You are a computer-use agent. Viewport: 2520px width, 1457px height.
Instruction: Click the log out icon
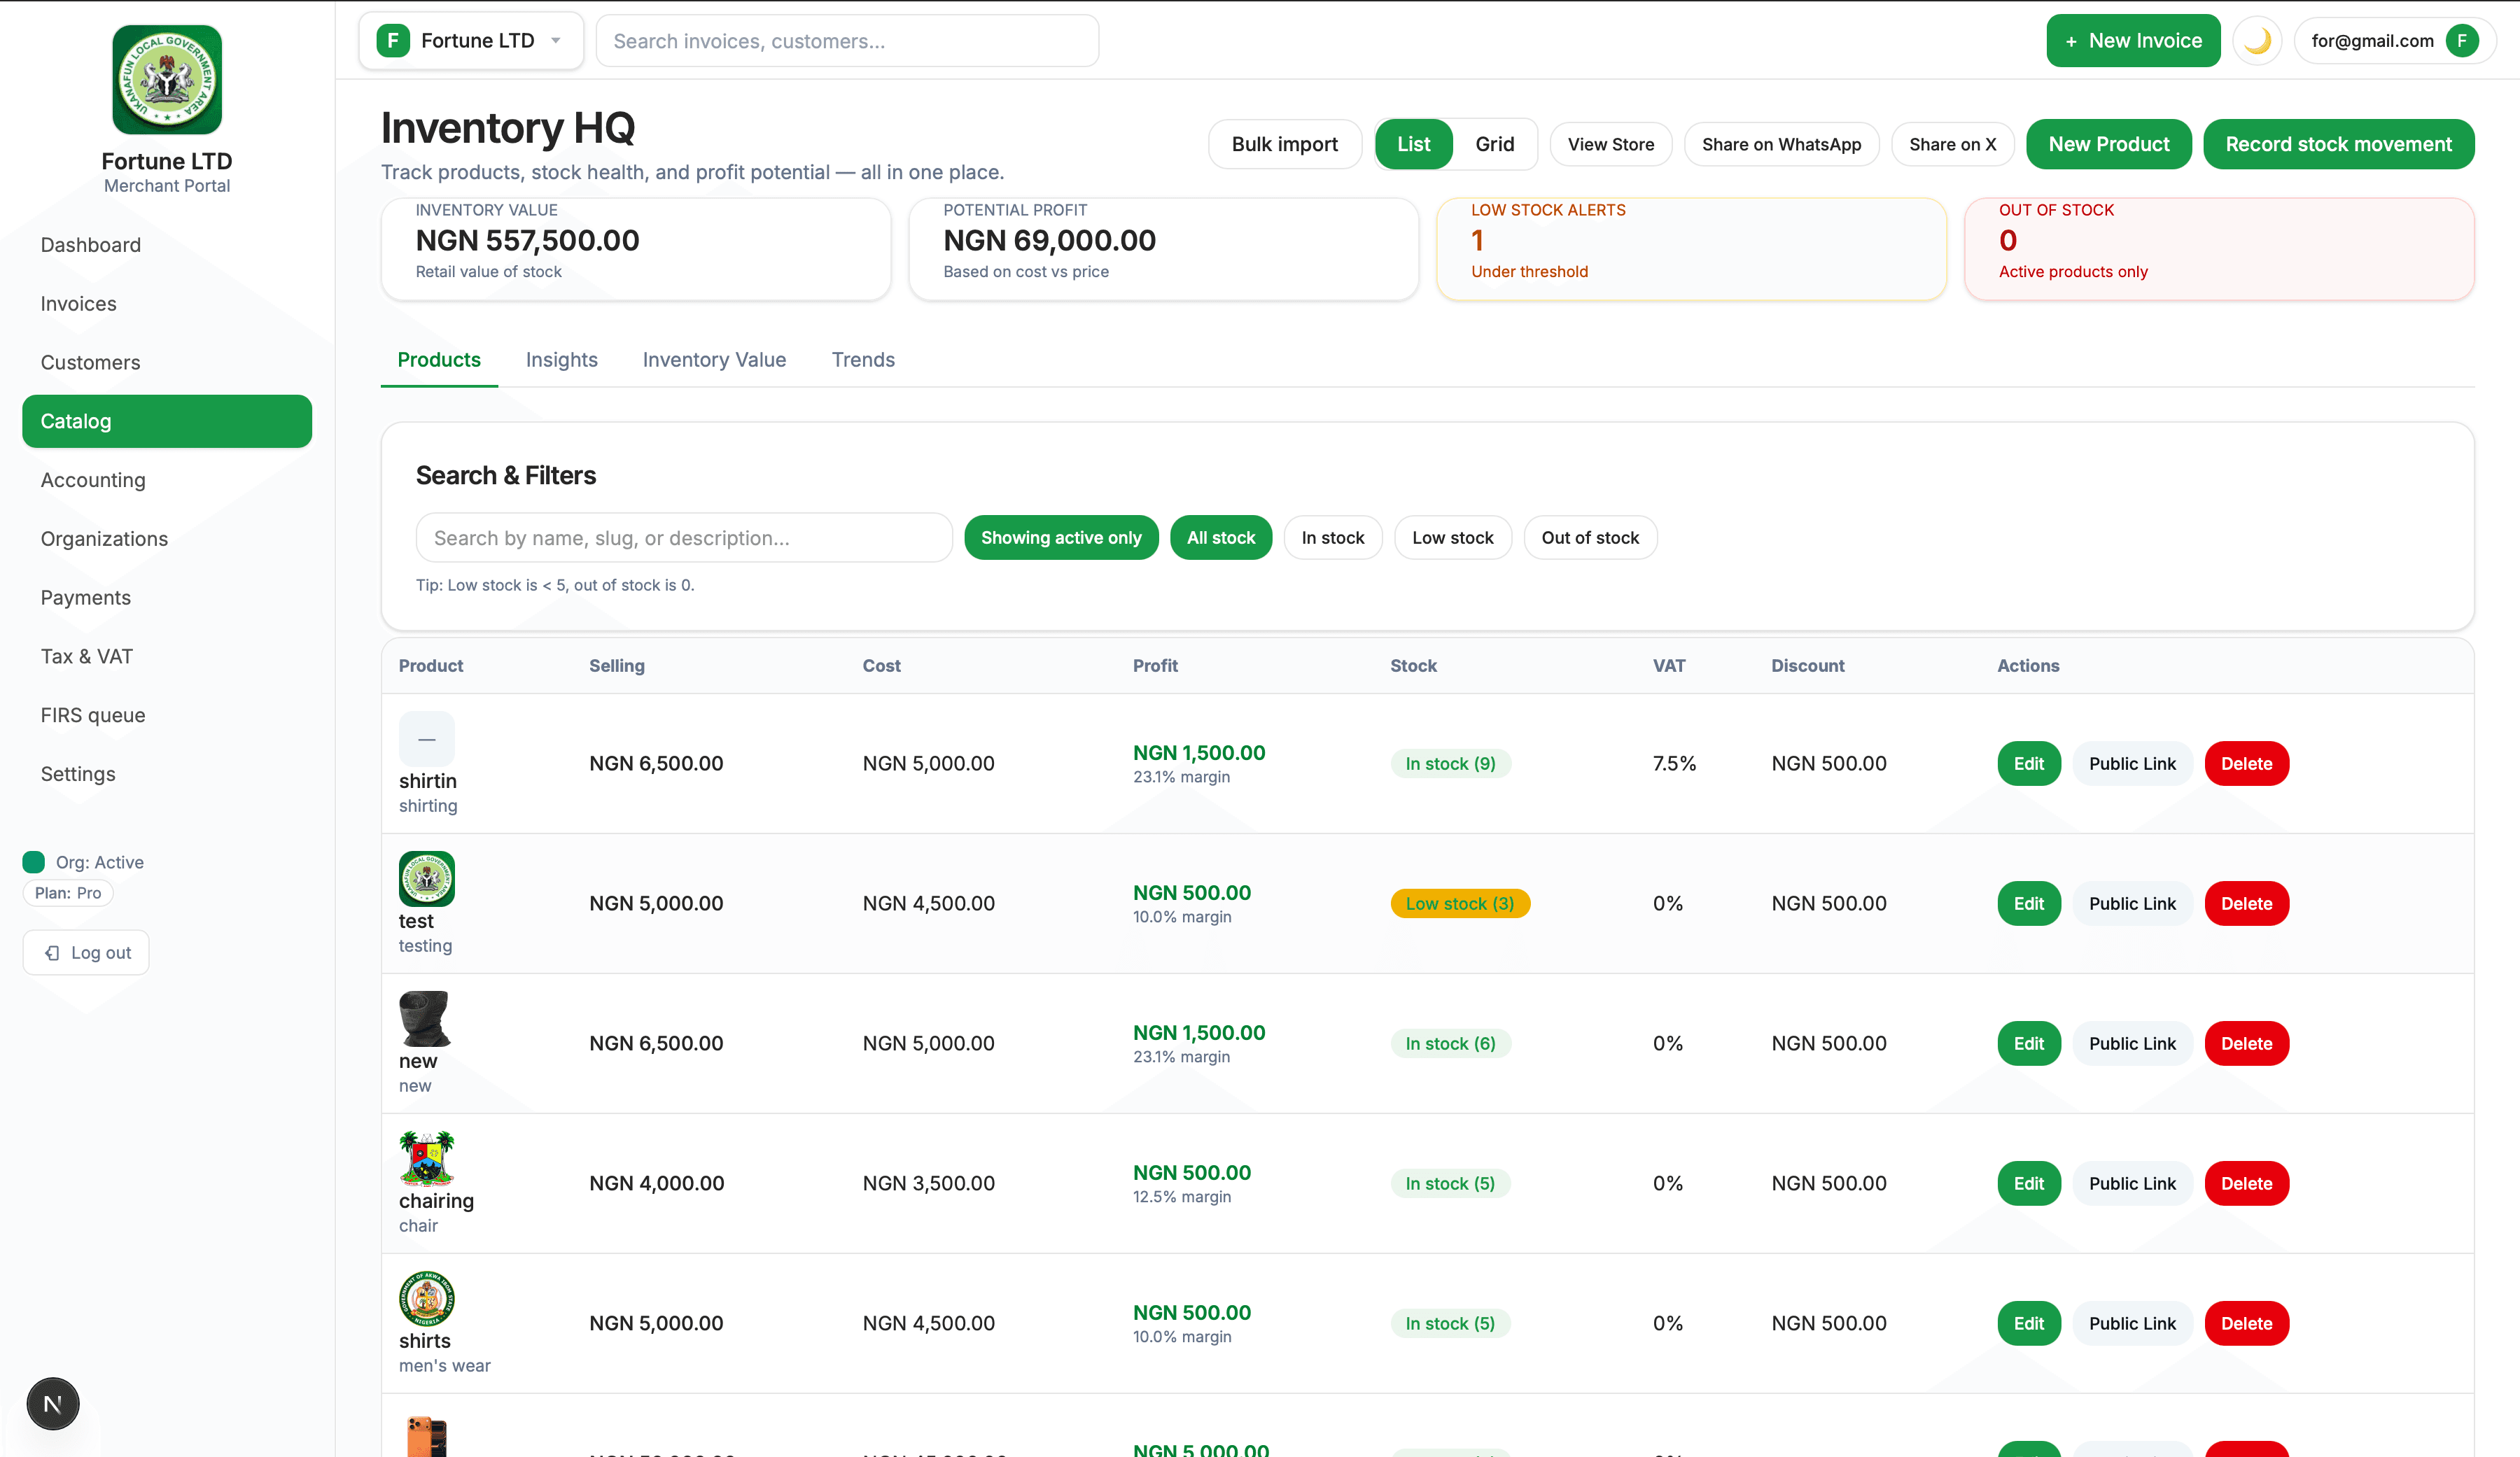pos(53,953)
